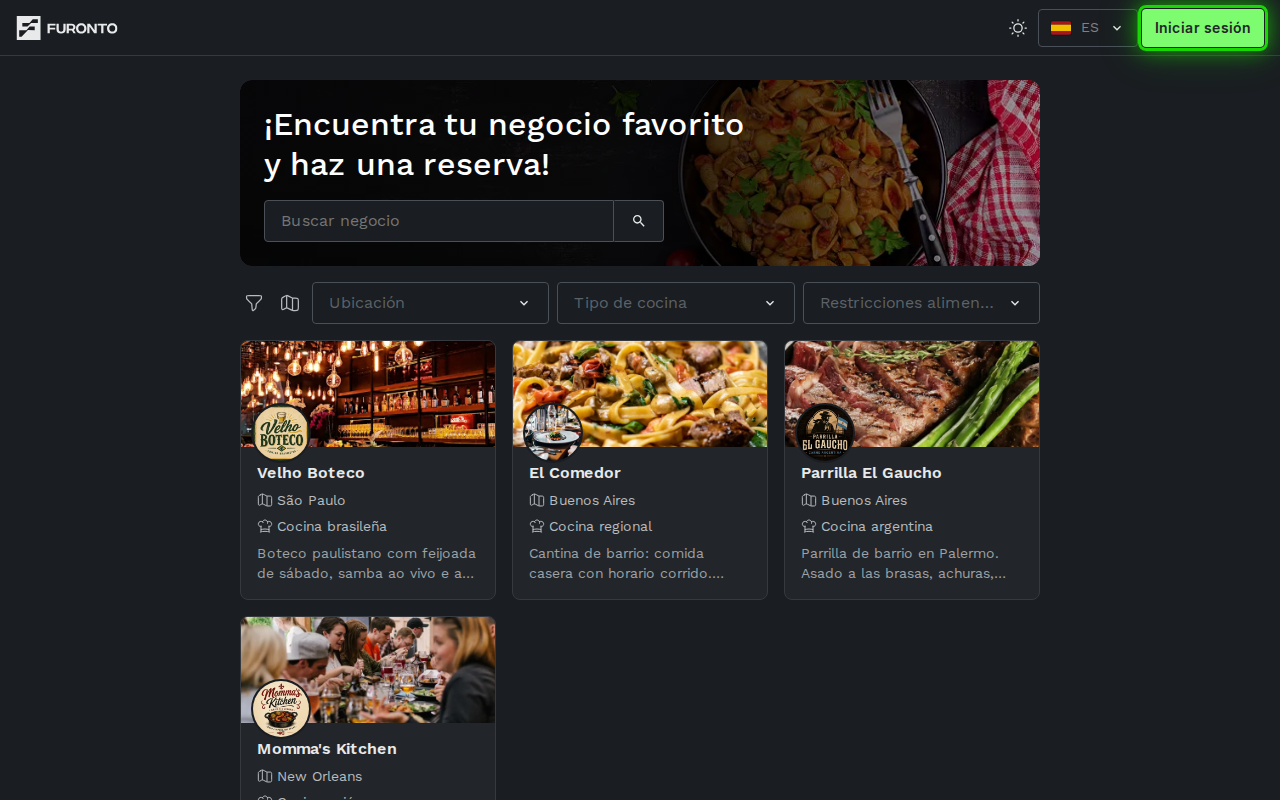Click the Parrilla El Gaucho round logo
This screenshot has height=800, width=1280.
tap(825, 433)
